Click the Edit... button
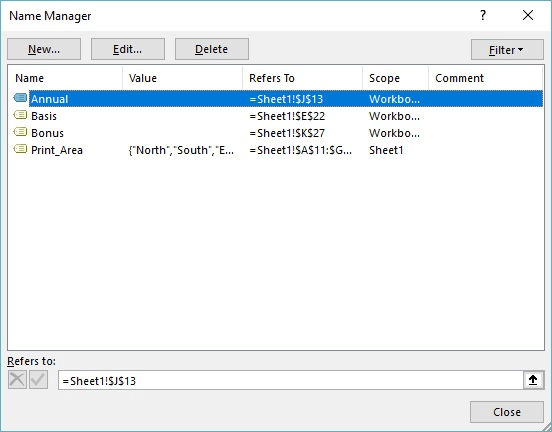552x432 pixels. [x=128, y=49]
